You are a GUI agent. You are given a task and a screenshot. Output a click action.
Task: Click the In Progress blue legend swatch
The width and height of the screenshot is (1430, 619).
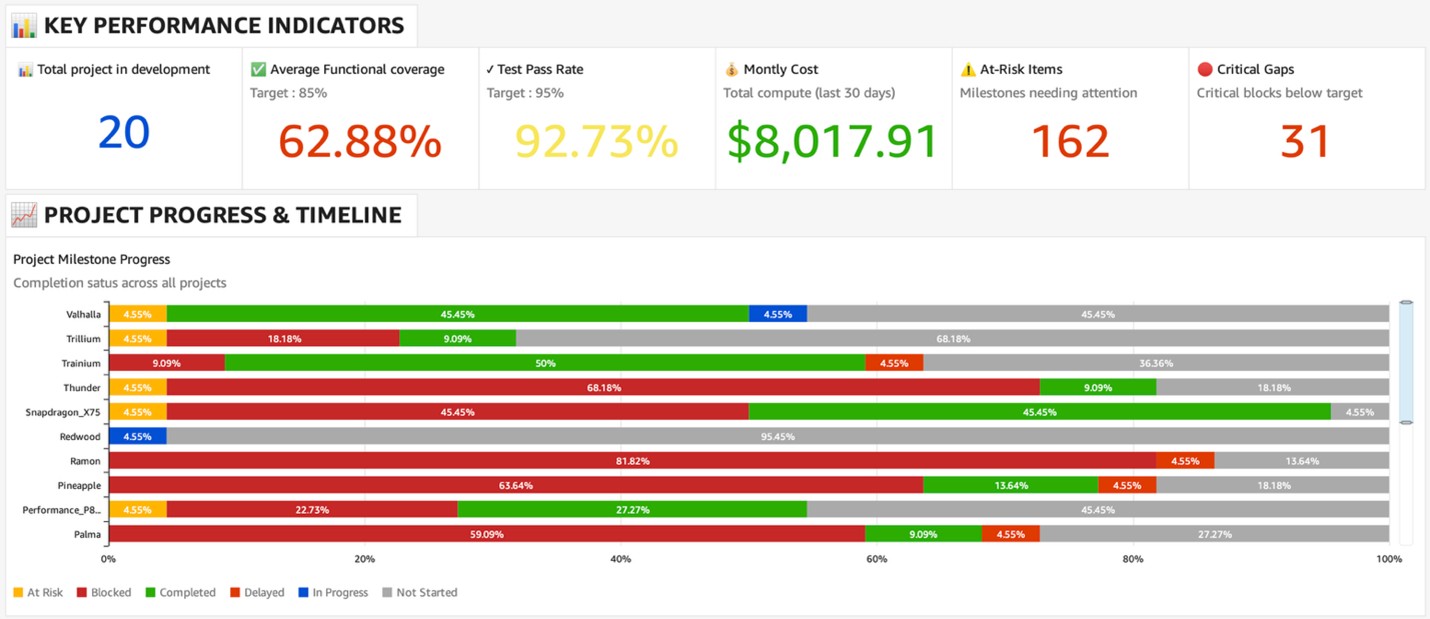tap(303, 593)
